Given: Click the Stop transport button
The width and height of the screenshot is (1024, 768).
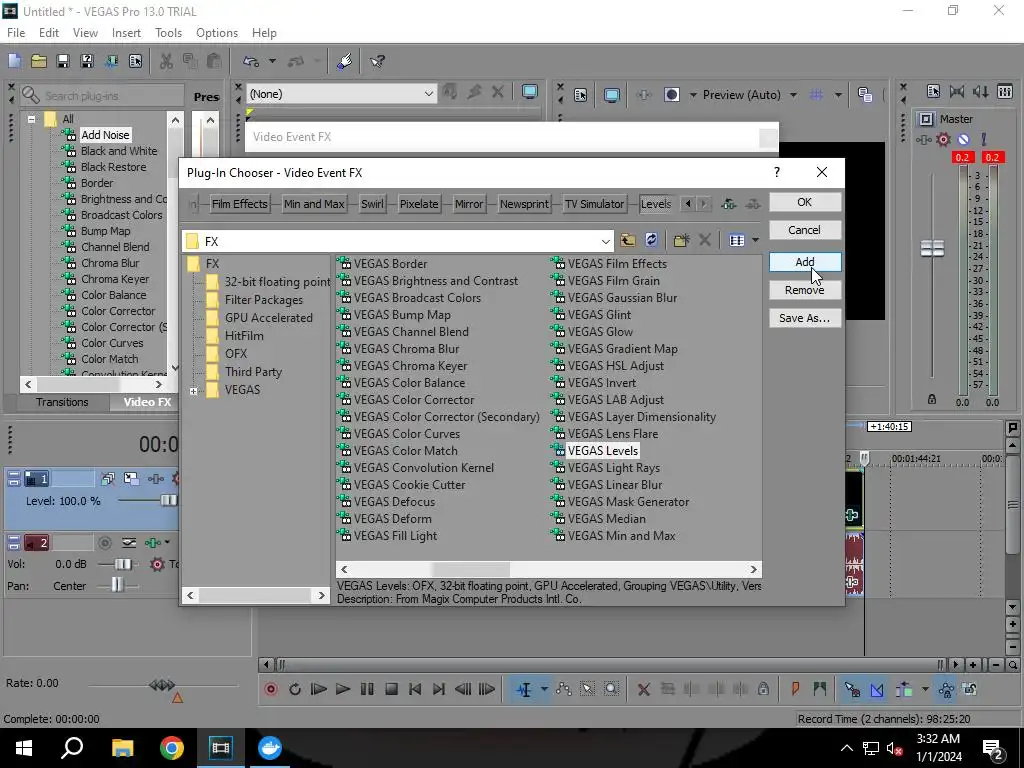Looking at the screenshot, I should pos(391,689).
